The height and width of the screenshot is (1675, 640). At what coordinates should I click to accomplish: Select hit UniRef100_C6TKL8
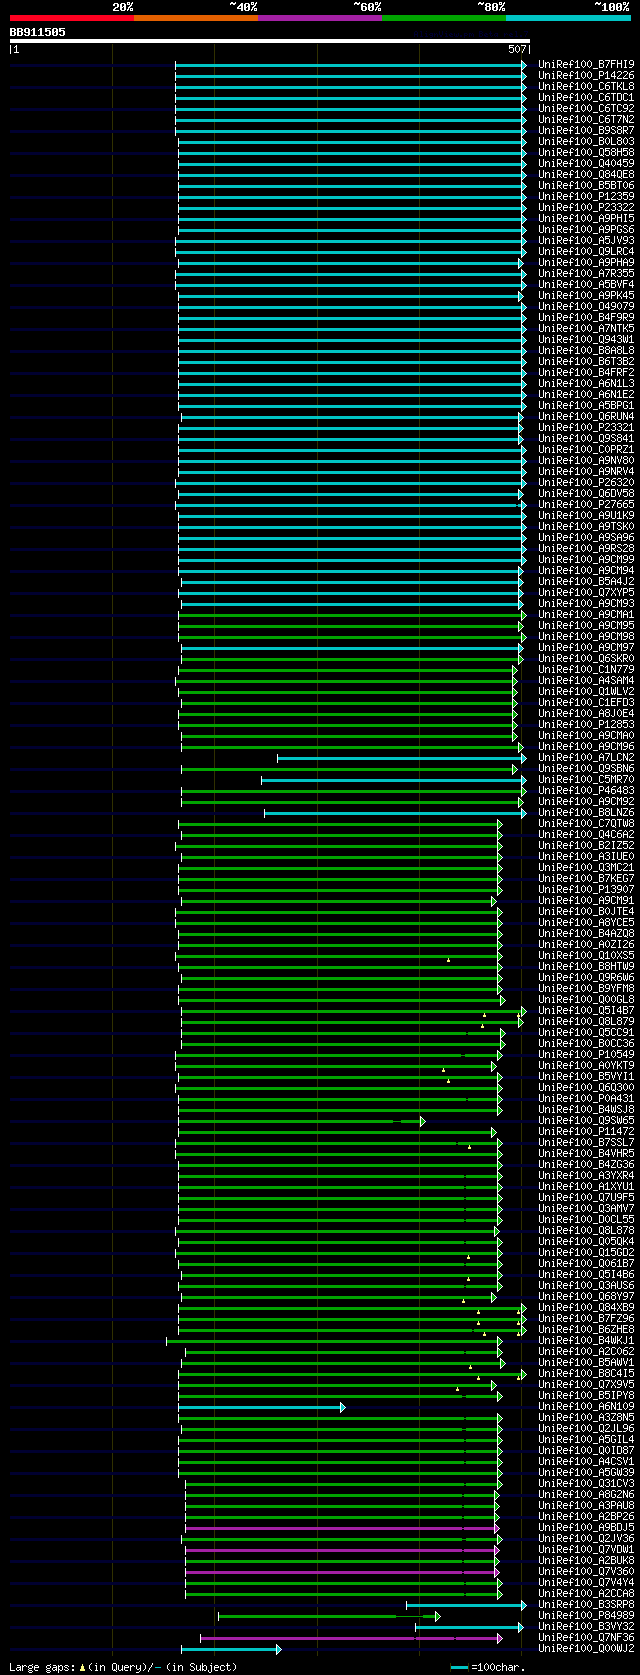[586, 86]
